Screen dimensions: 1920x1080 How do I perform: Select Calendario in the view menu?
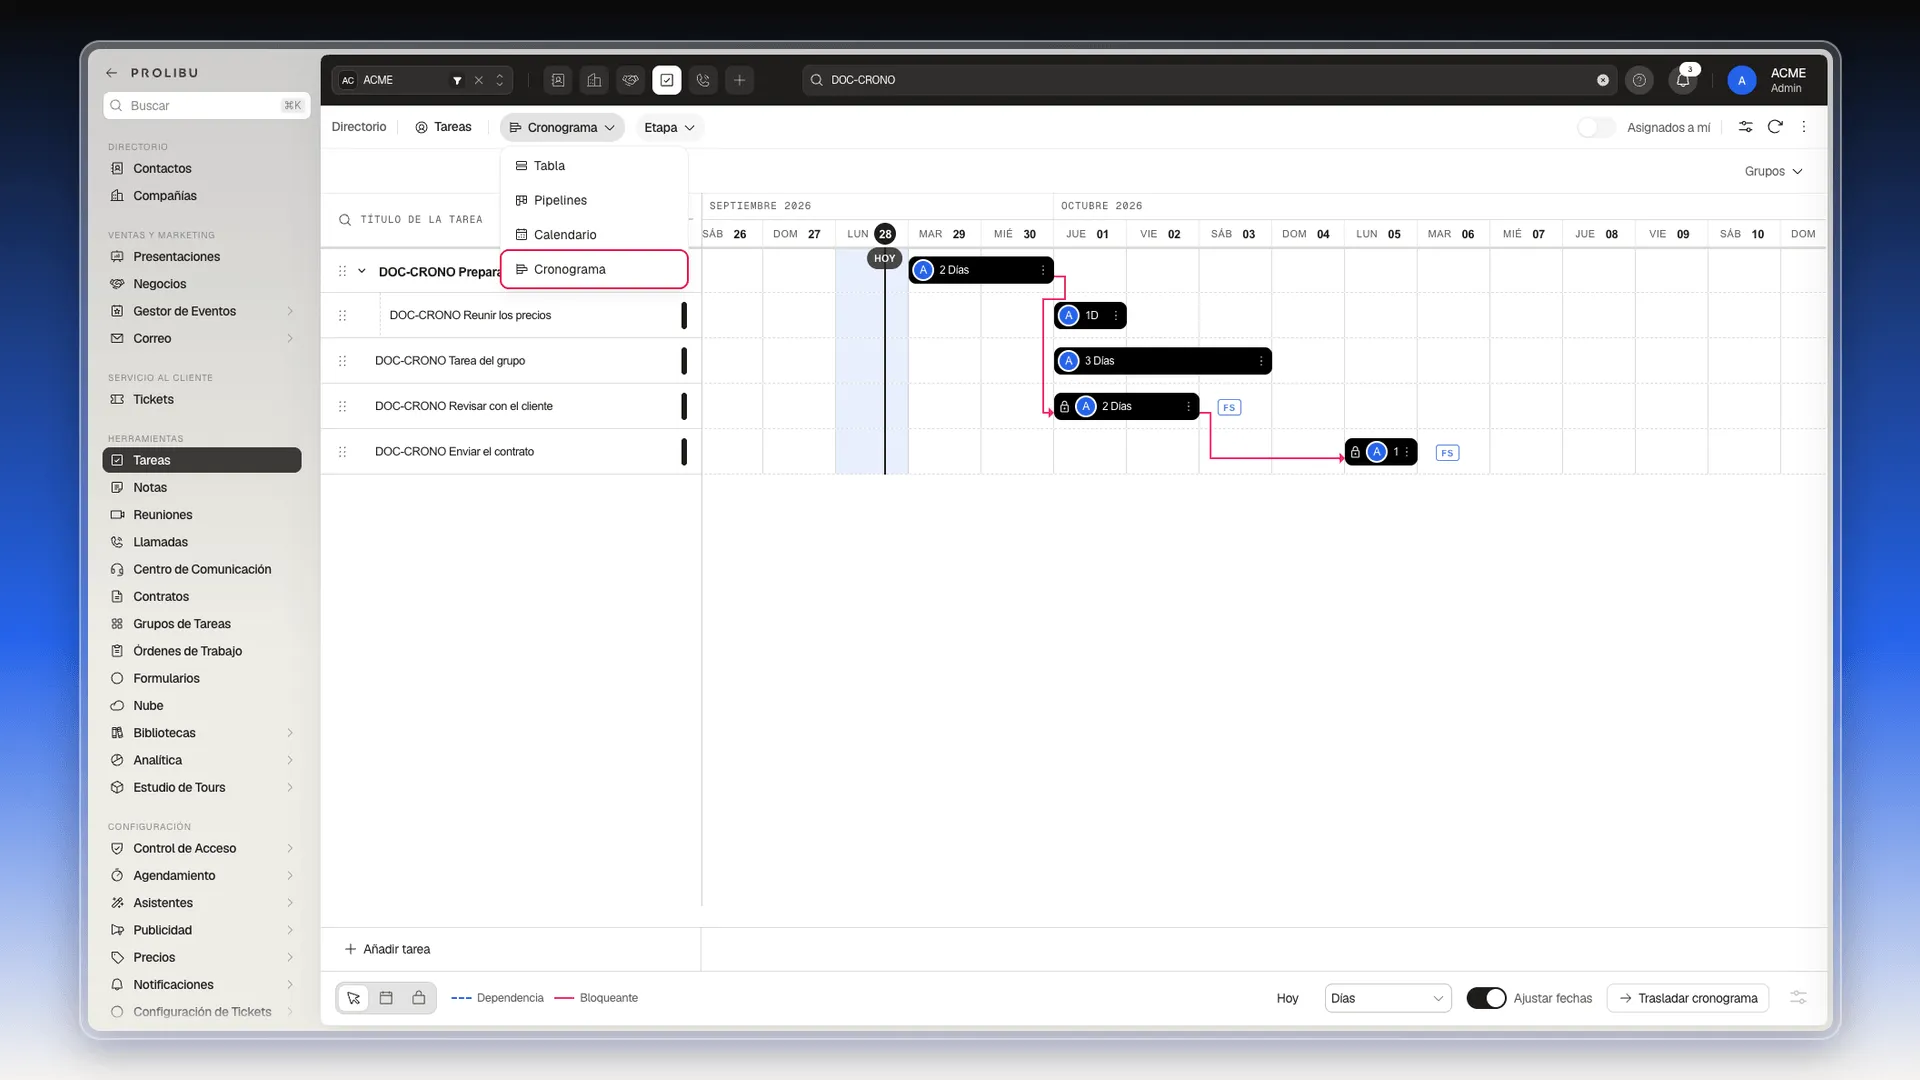594,235
